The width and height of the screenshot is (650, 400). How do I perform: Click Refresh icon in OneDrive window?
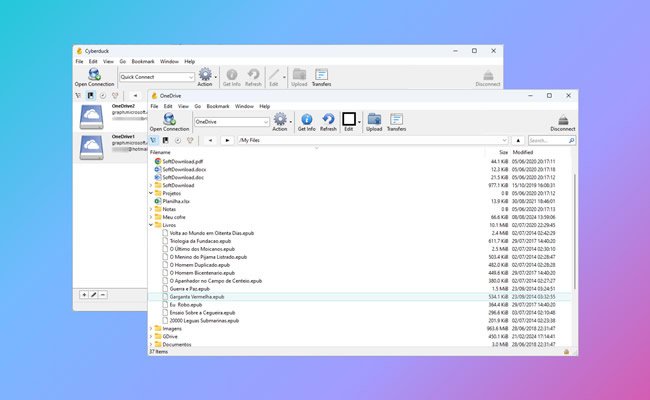(328, 119)
